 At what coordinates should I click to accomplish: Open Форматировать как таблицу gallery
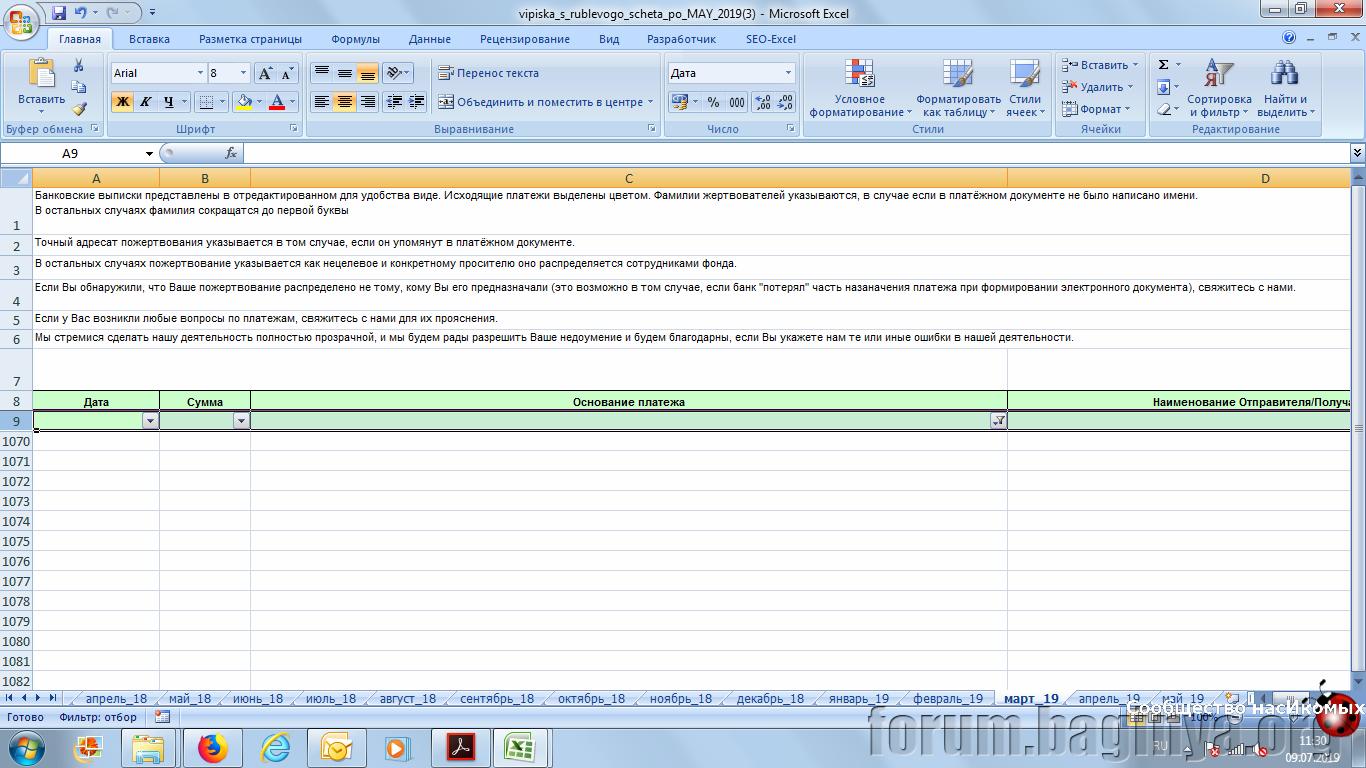click(958, 88)
